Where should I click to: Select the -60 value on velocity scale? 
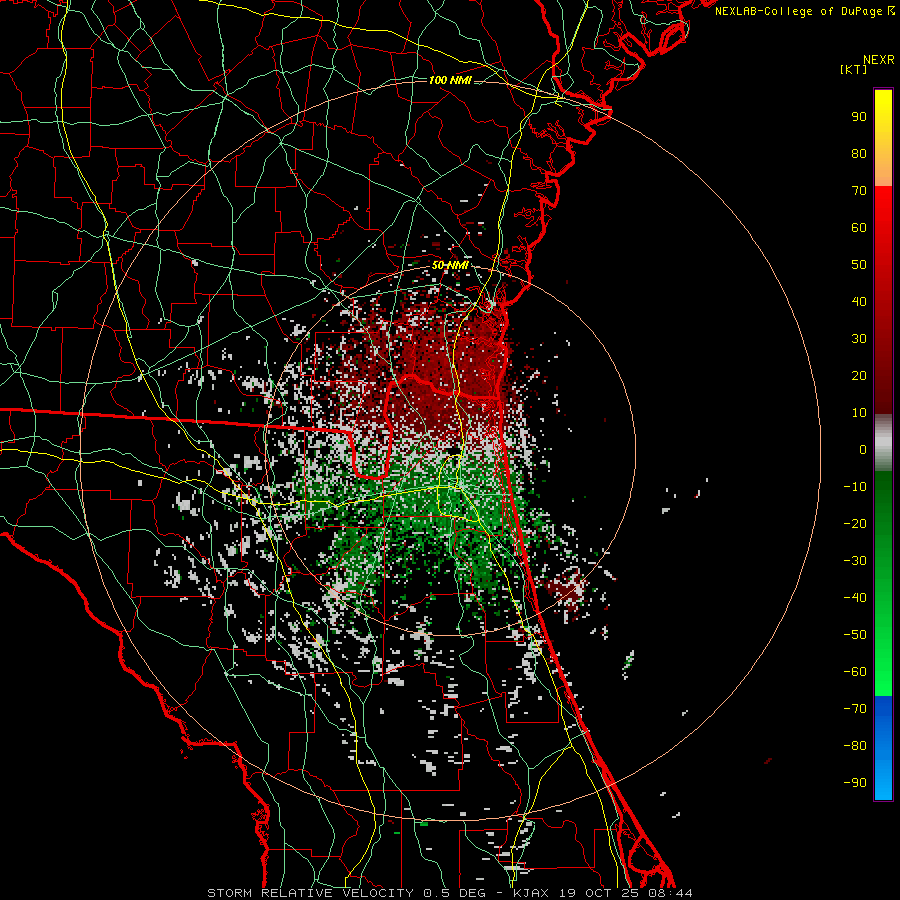[855, 672]
